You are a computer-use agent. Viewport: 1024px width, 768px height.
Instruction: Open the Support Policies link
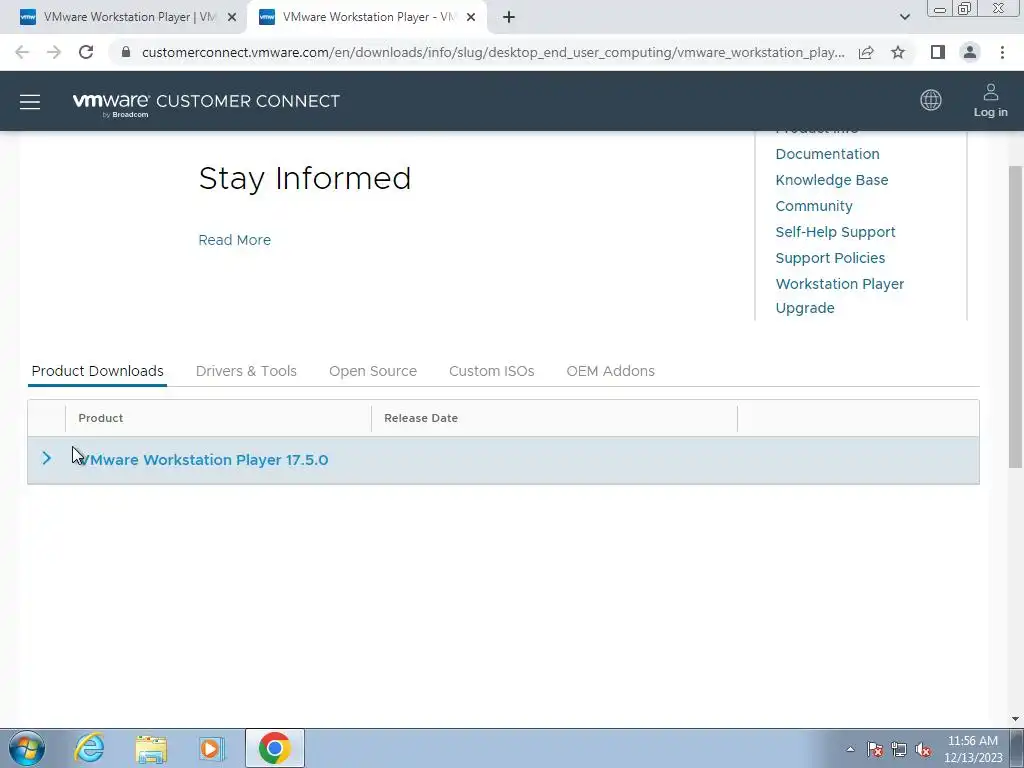[x=830, y=259]
